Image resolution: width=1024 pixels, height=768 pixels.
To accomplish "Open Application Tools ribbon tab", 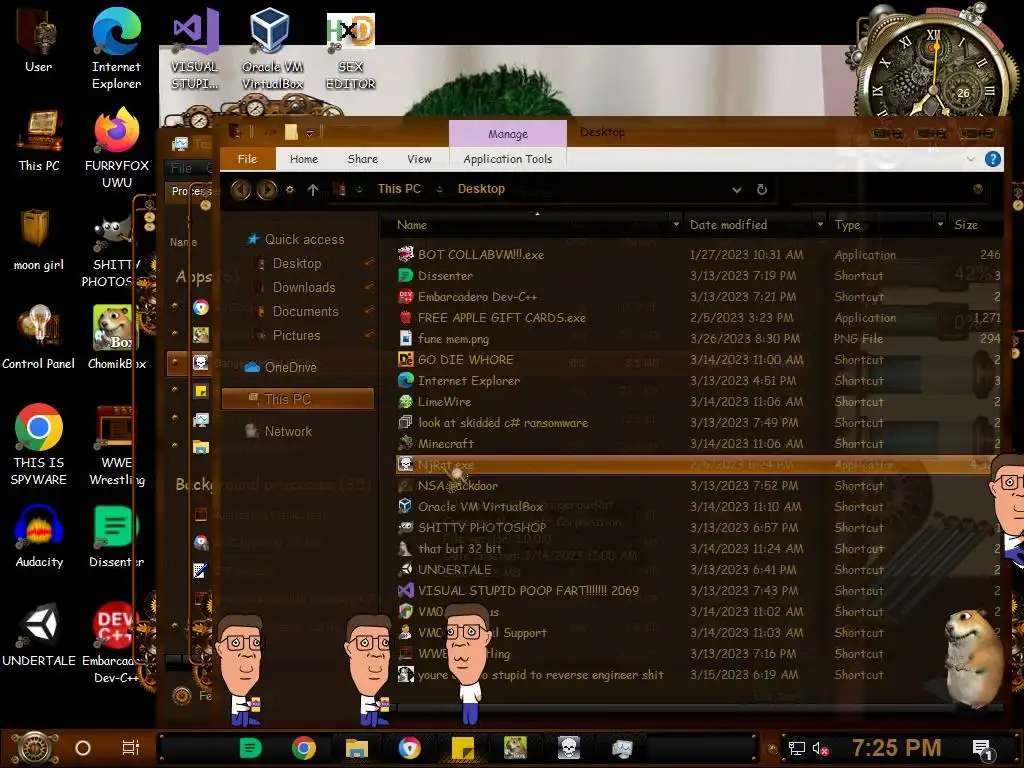I will 507,159.
